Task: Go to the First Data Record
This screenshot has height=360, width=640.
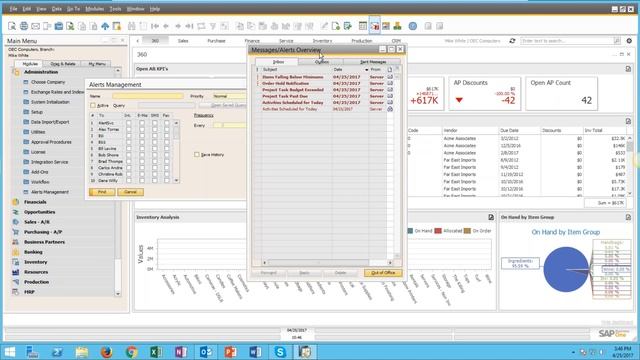Action: [x=155, y=26]
